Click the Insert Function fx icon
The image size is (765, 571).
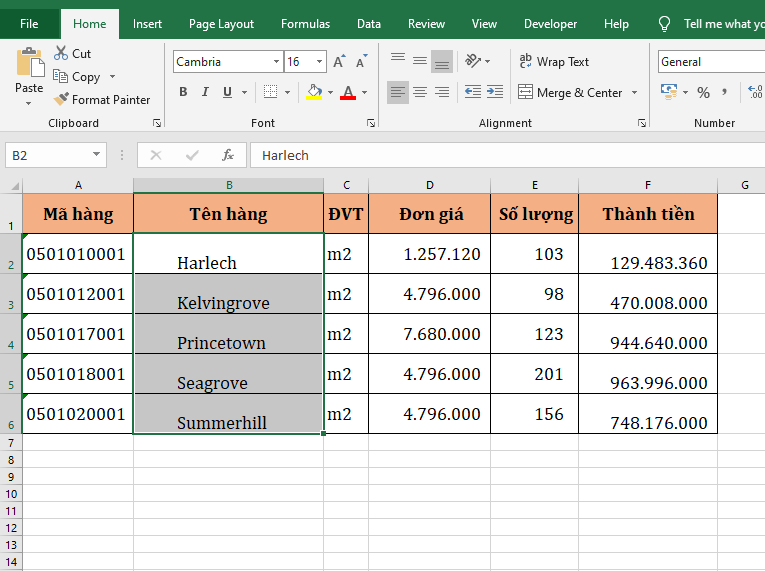(x=228, y=155)
